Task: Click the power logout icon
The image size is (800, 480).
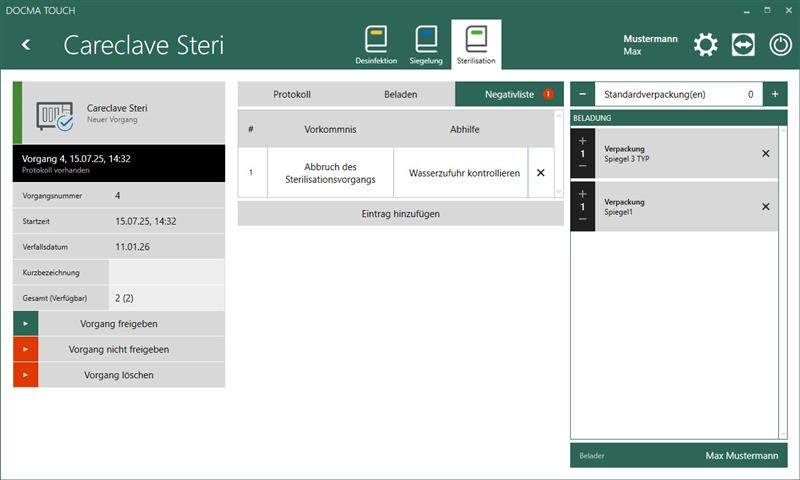Action: click(780, 45)
